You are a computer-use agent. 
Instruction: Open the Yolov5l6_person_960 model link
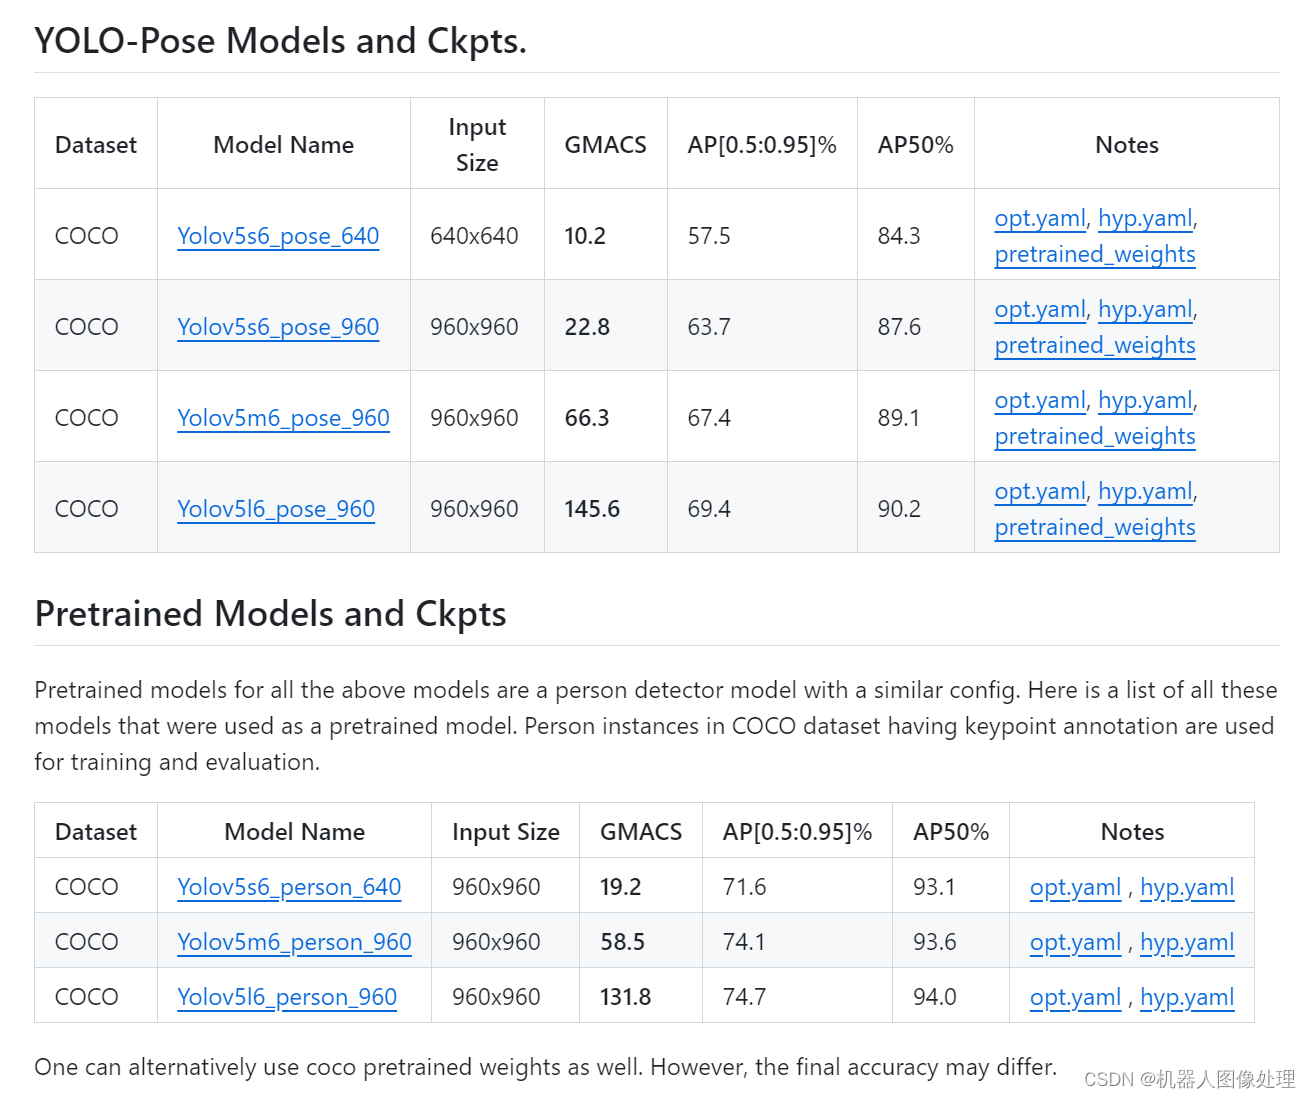point(287,997)
